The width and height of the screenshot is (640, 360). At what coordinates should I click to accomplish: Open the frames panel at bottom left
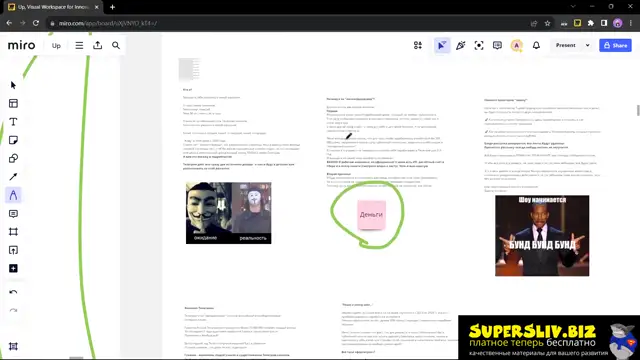13,346
